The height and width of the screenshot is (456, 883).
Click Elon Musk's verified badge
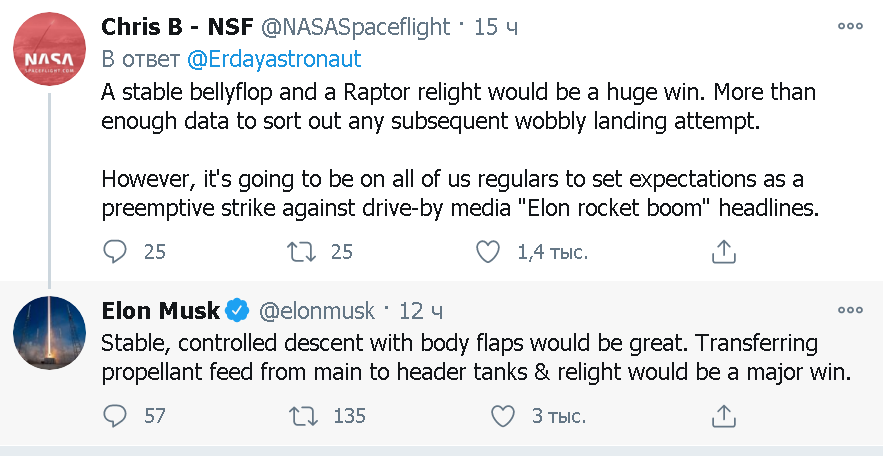237,310
